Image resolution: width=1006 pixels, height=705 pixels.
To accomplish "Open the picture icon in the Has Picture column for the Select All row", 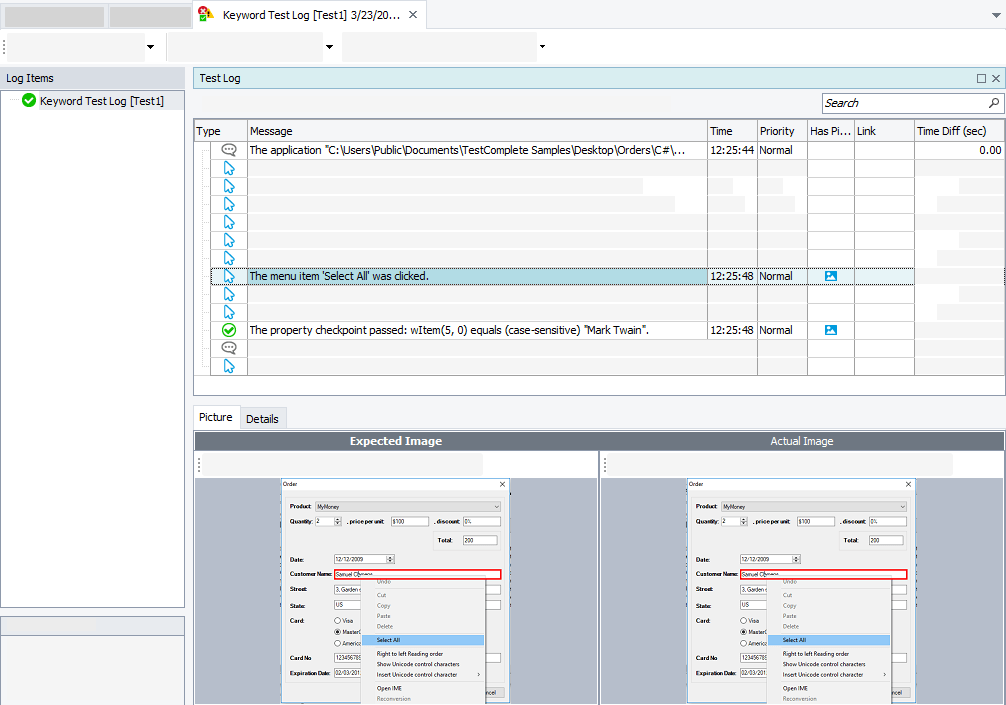I will (x=830, y=276).
